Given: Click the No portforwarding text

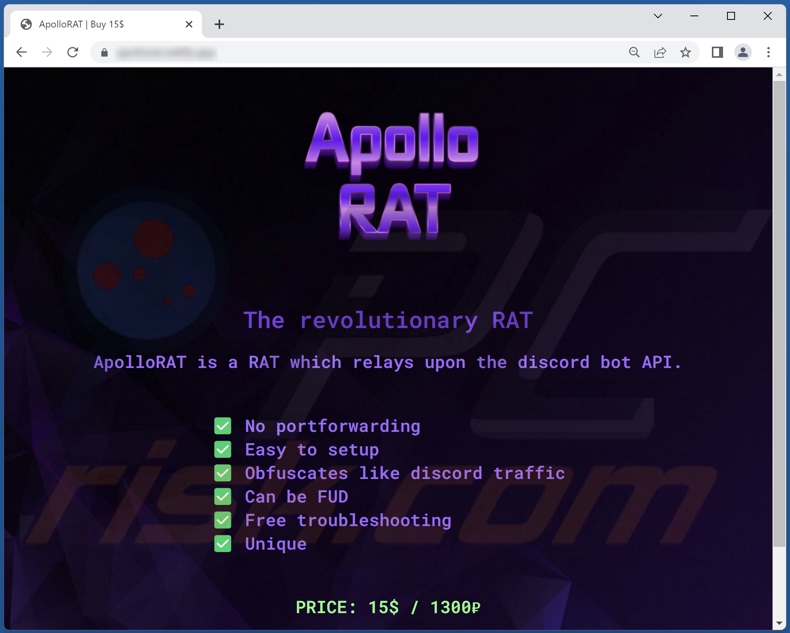Looking at the screenshot, I should [x=333, y=426].
